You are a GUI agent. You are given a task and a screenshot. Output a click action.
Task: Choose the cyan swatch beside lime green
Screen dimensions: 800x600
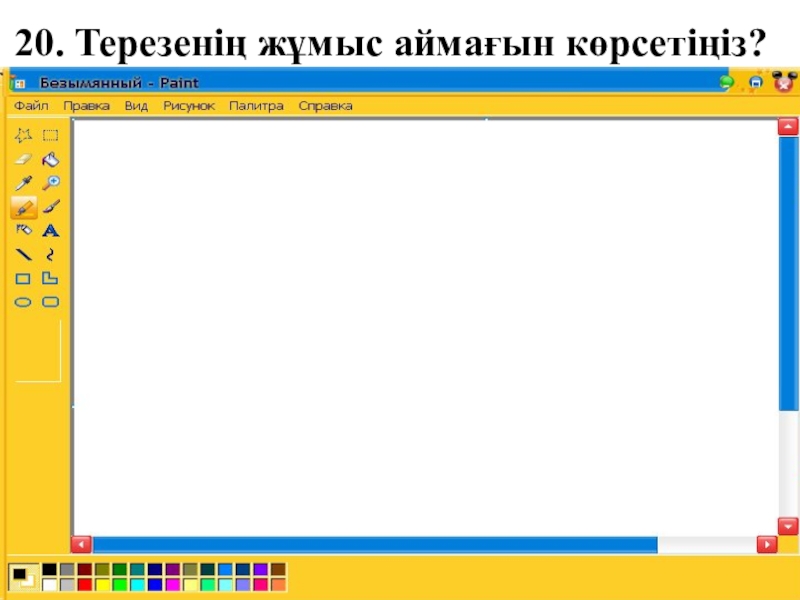pos(137,584)
